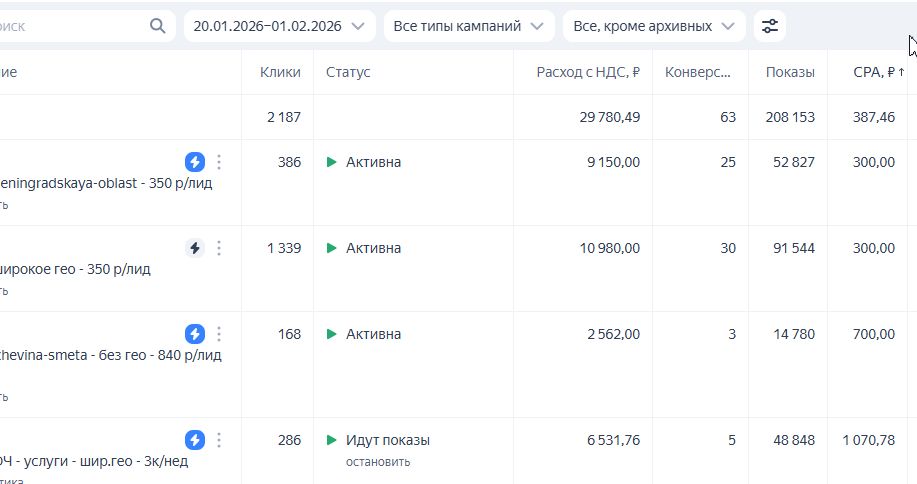The width and height of the screenshot is (917, 484).
Task: Open three-dot menu for широкое гео campaign
Action: [219, 248]
